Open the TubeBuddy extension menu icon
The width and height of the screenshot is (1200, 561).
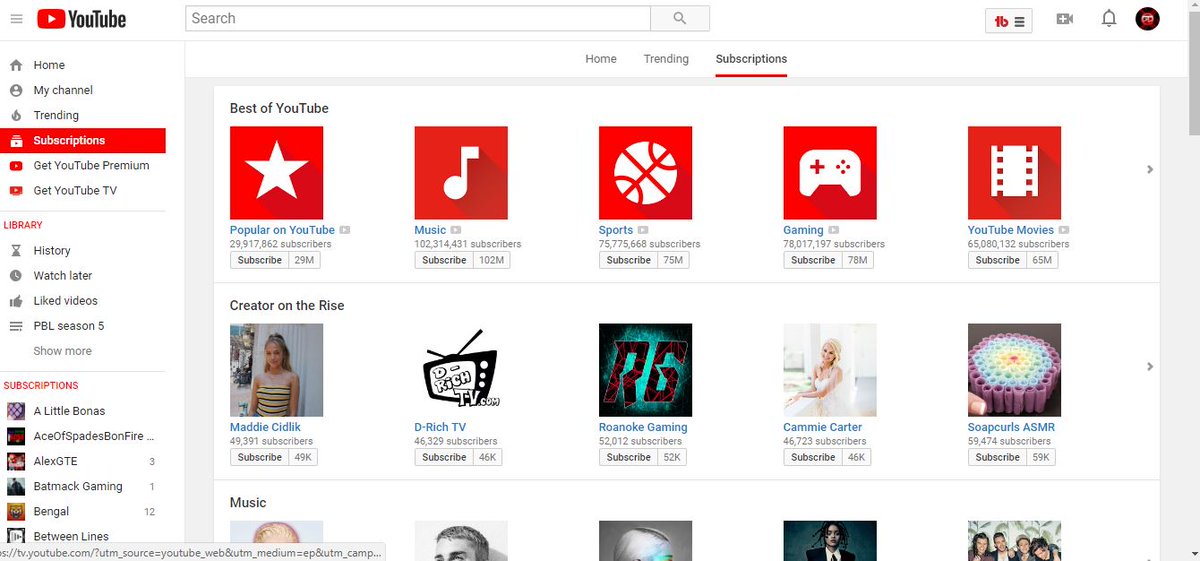[x=1010, y=20]
